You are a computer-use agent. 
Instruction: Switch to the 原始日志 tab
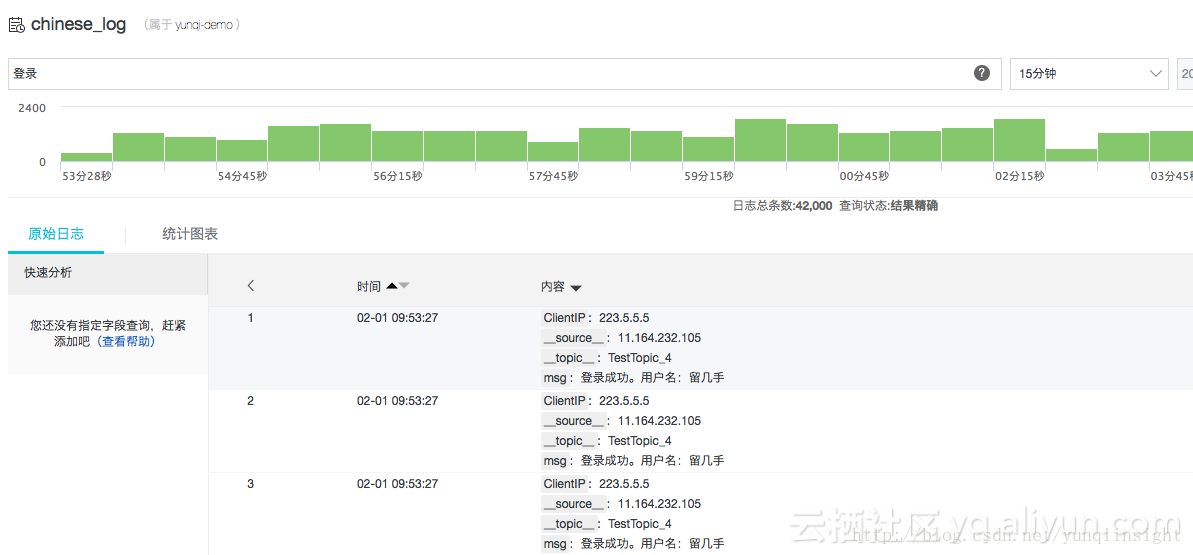[x=56, y=234]
